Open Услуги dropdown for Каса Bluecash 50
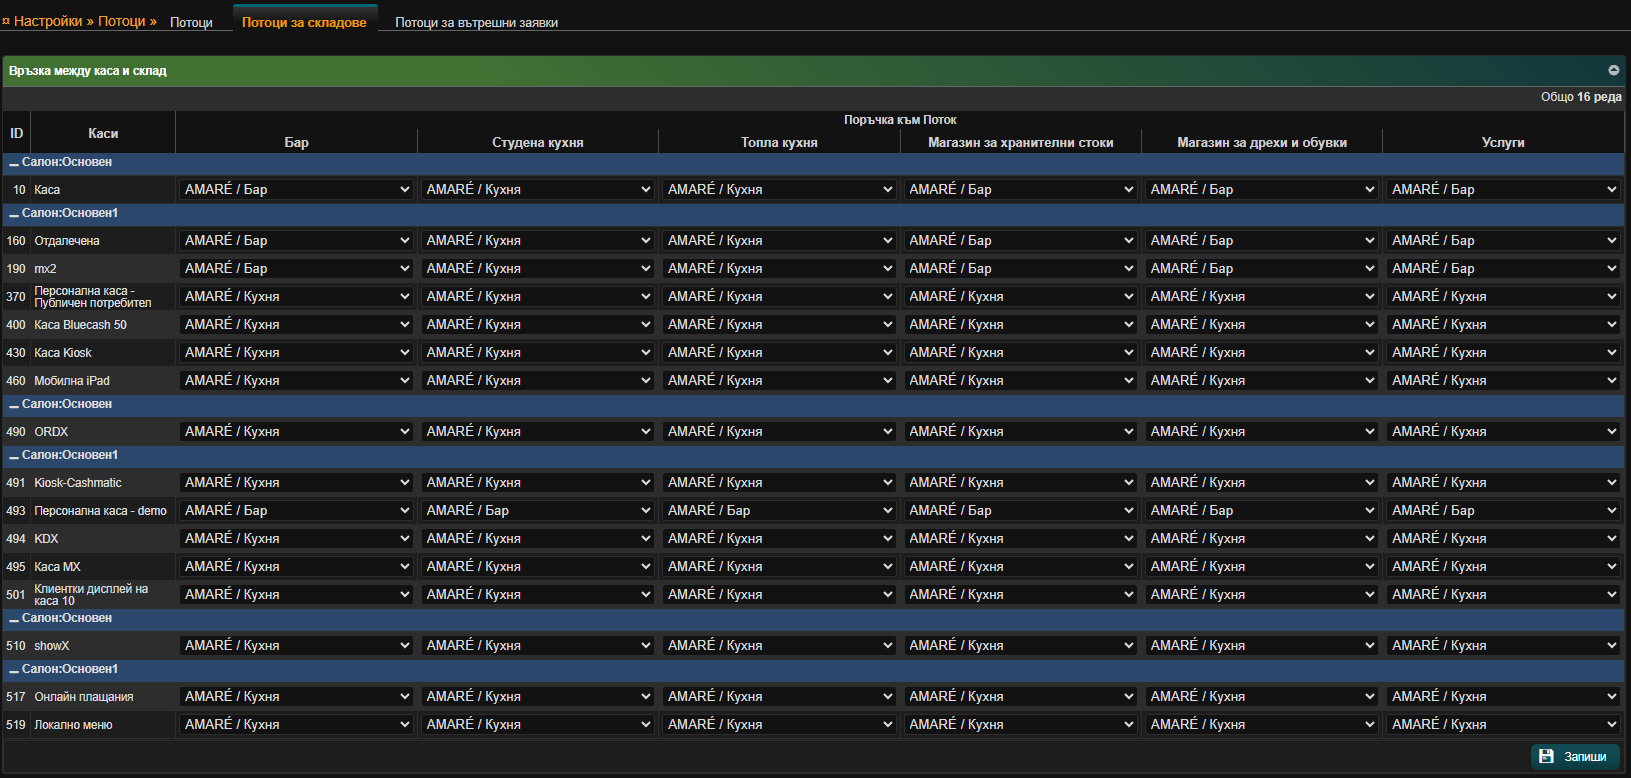 coord(1503,324)
